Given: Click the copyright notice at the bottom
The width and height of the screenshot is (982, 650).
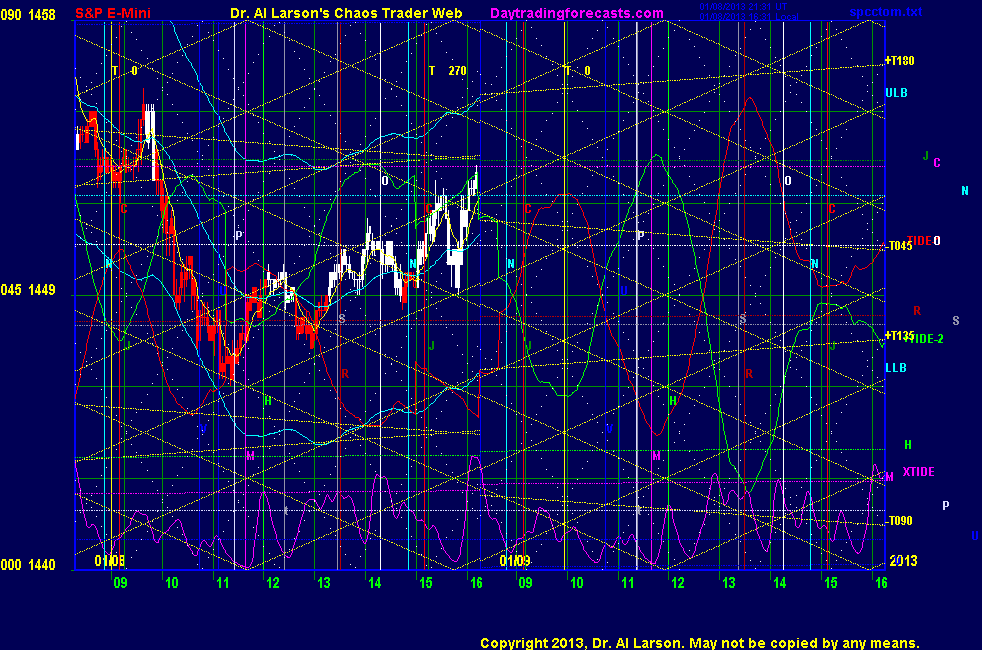Looking at the screenshot, I should (x=700, y=643).
